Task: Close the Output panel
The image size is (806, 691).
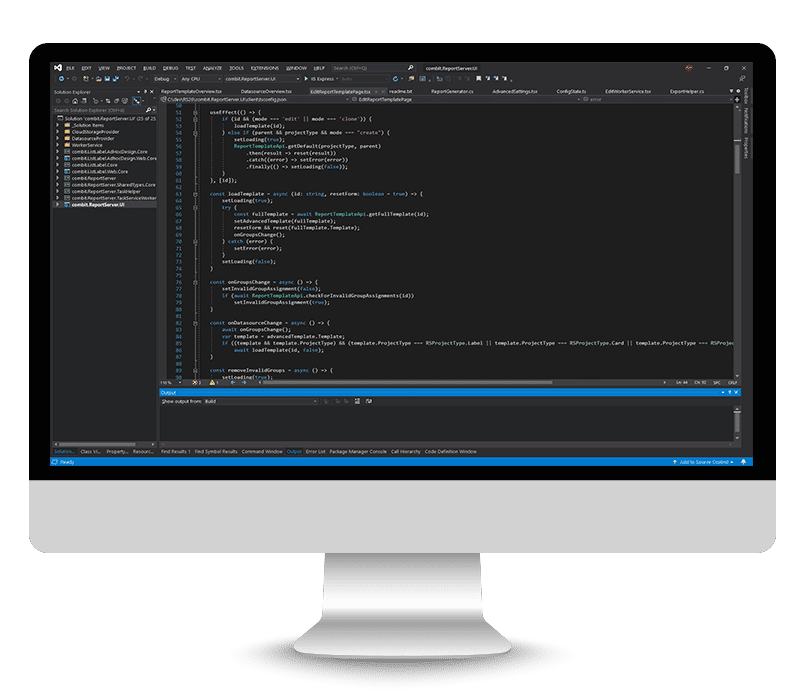Action: (x=736, y=393)
